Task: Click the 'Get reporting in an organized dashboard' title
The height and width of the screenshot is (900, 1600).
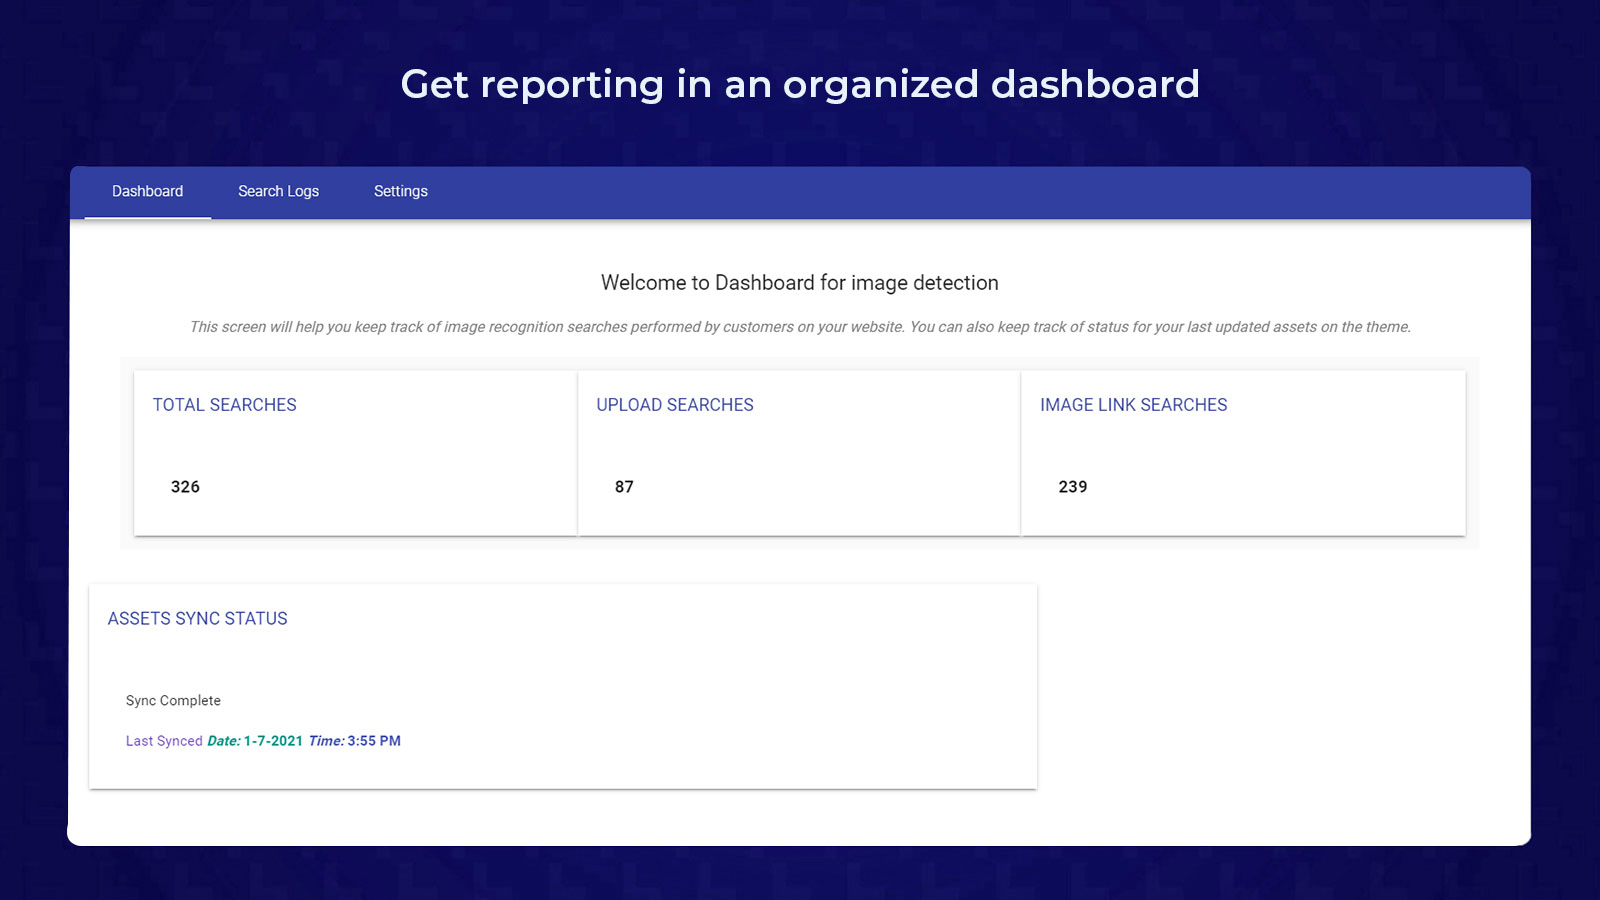Action: coord(800,84)
